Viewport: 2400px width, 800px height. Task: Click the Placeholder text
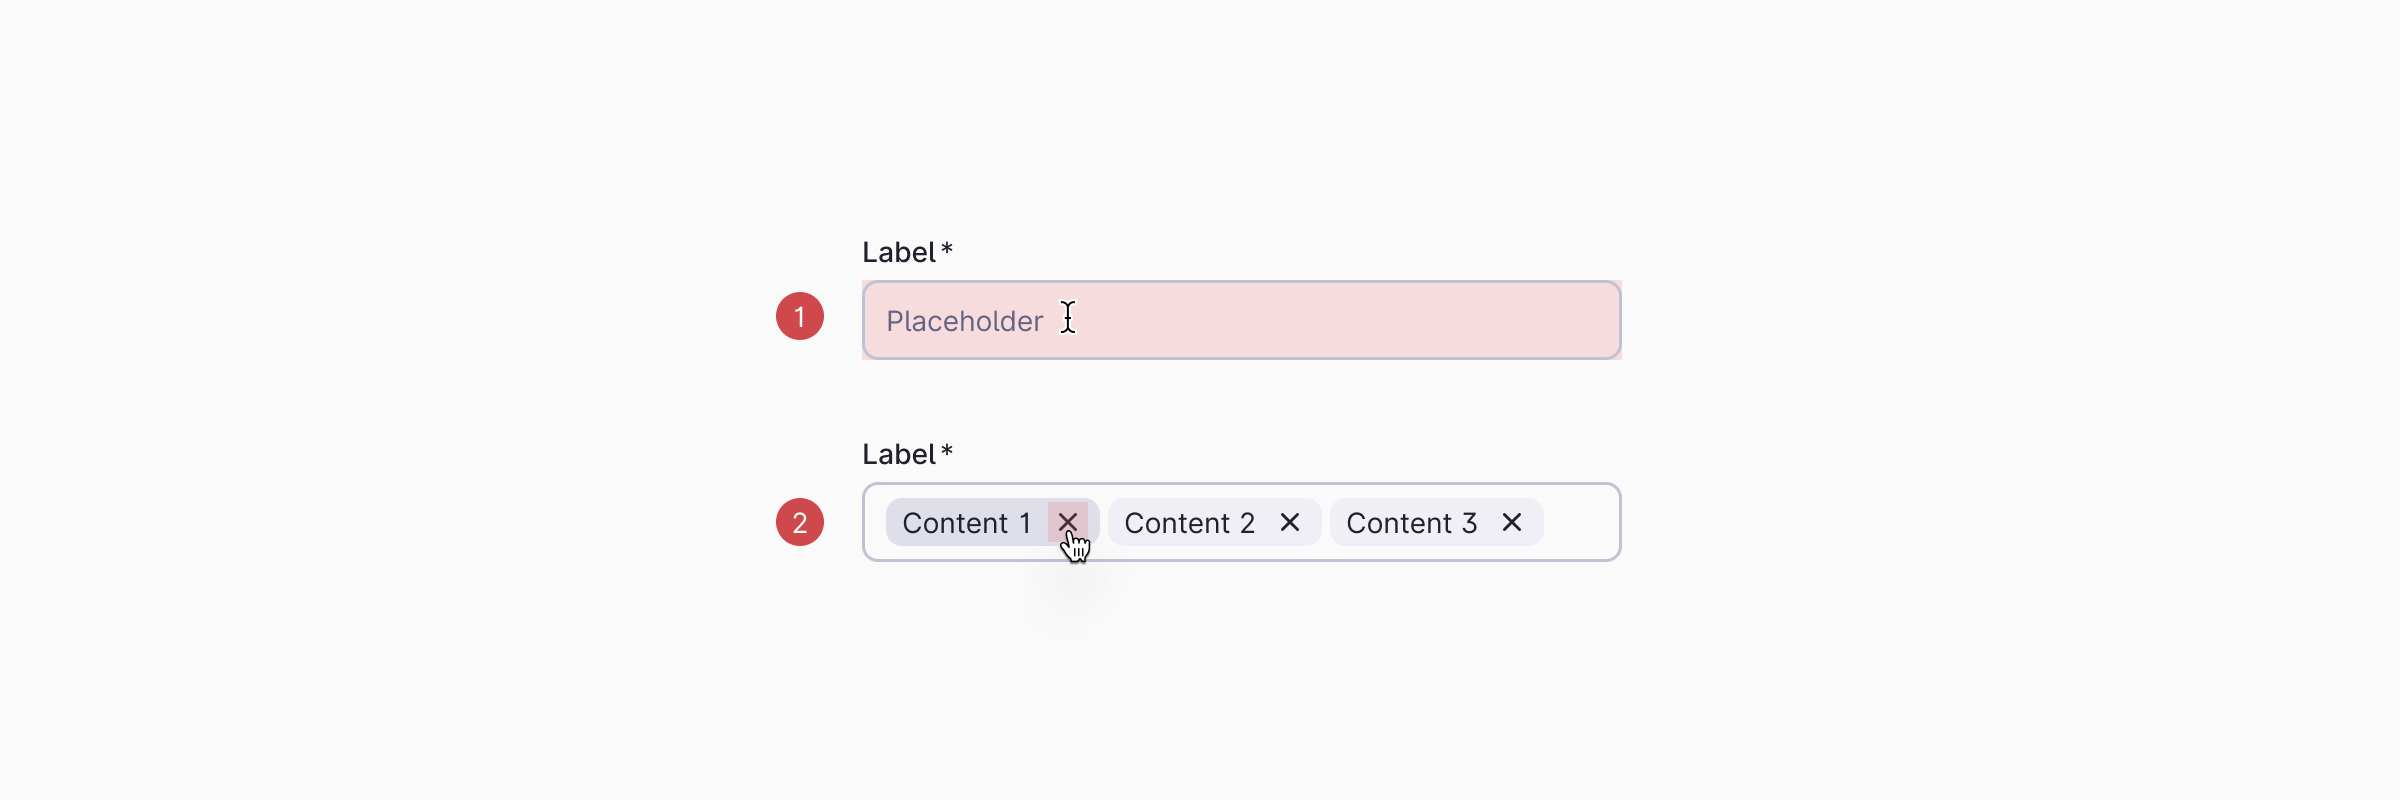963,321
